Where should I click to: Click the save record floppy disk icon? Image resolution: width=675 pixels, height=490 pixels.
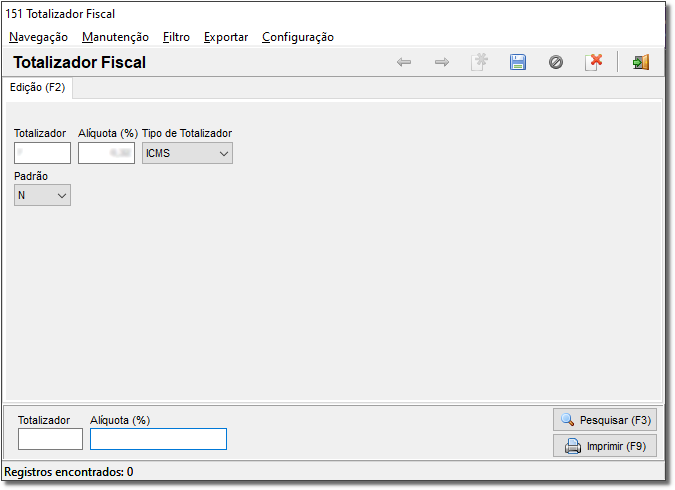tap(518, 62)
